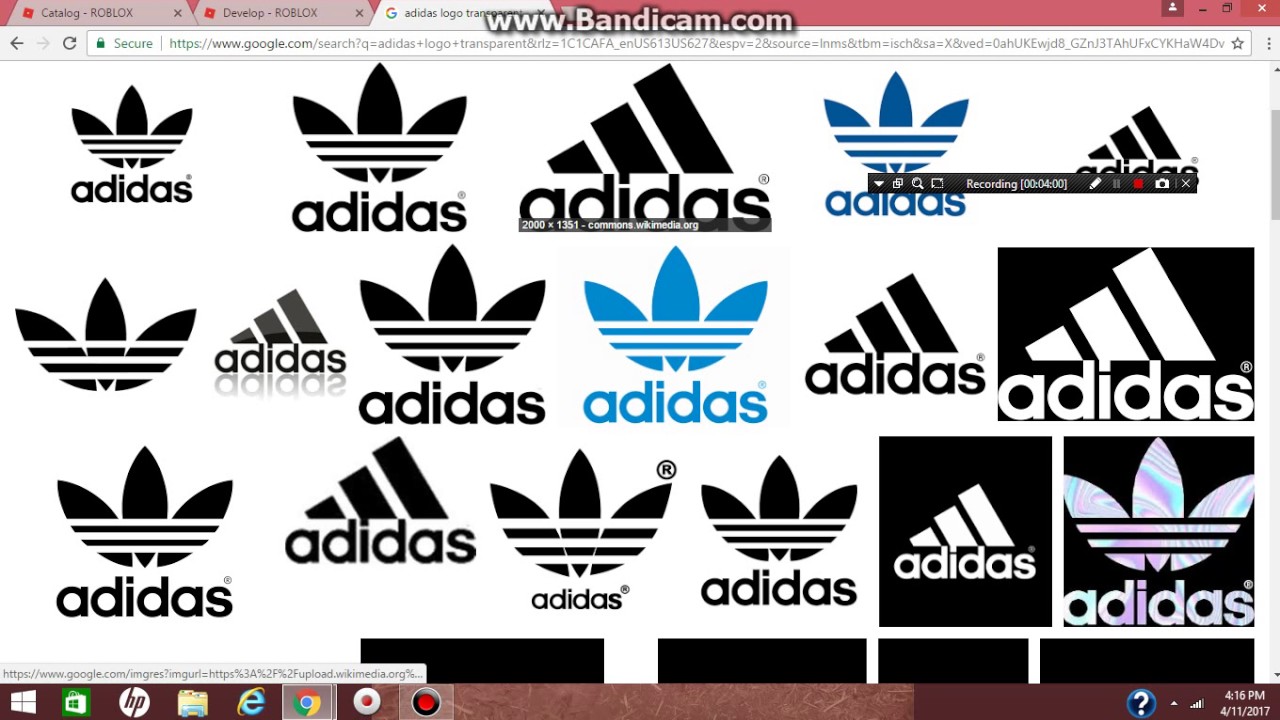Open the Chrome profile icon at top
This screenshot has height=720, width=1280.
[1172, 8]
